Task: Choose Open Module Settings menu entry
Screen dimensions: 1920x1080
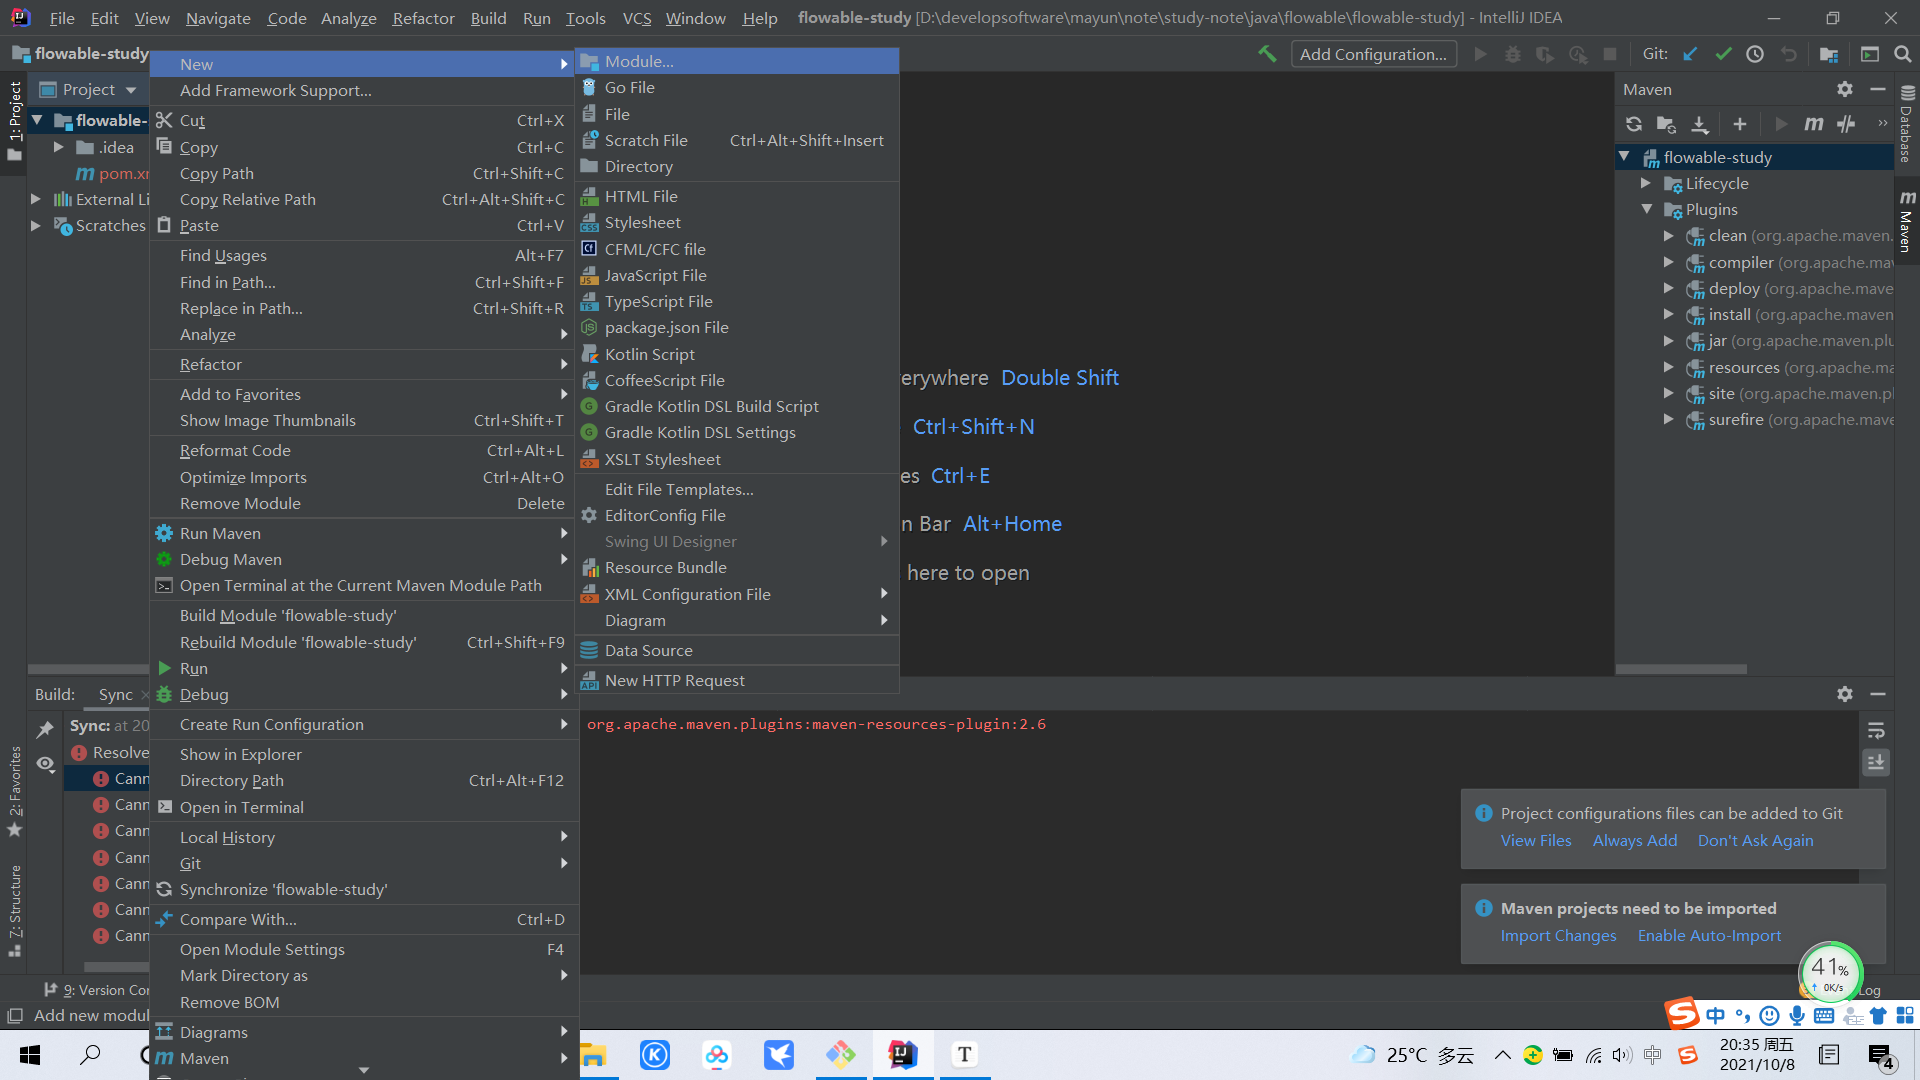Action: tap(262, 949)
